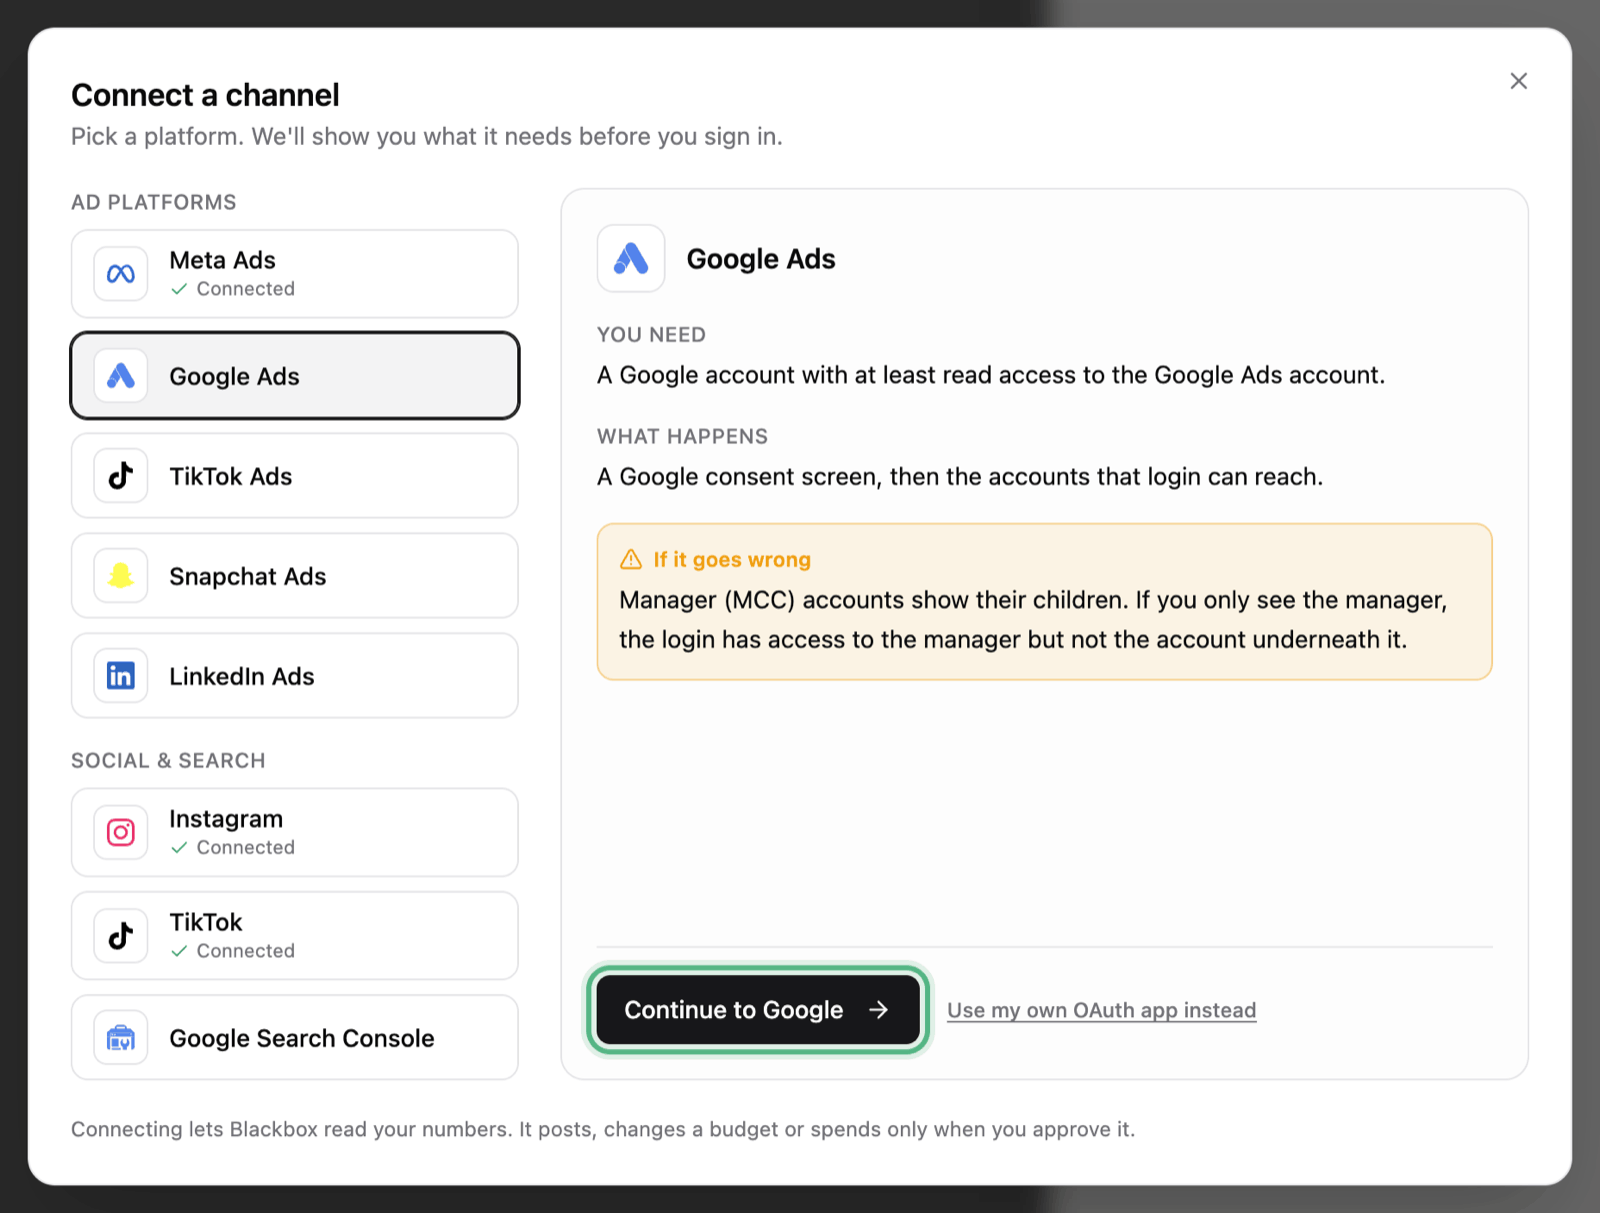Image resolution: width=1600 pixels, height=1213 pixels.
Task: Click the SOCIAL & SEARCH section label
Action: 168,760
